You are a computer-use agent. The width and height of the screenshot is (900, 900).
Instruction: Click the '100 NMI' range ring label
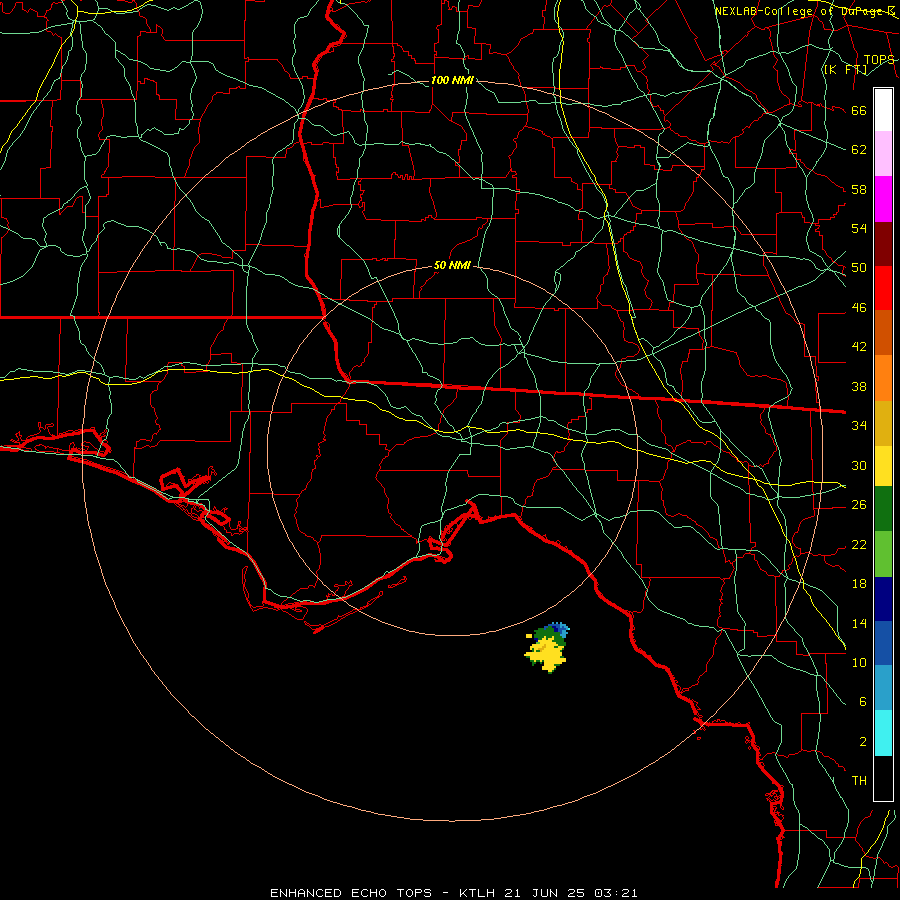[x=452, y=80]
